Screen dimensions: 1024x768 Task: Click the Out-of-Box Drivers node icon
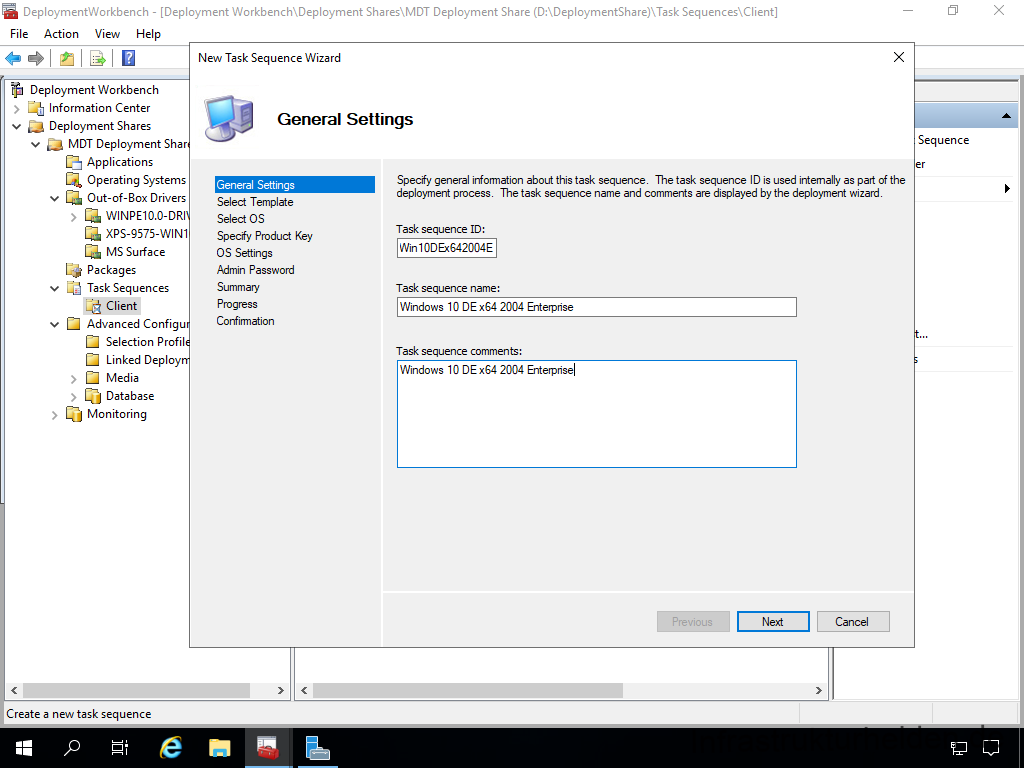pyautogui.click(x=74, y=198)
